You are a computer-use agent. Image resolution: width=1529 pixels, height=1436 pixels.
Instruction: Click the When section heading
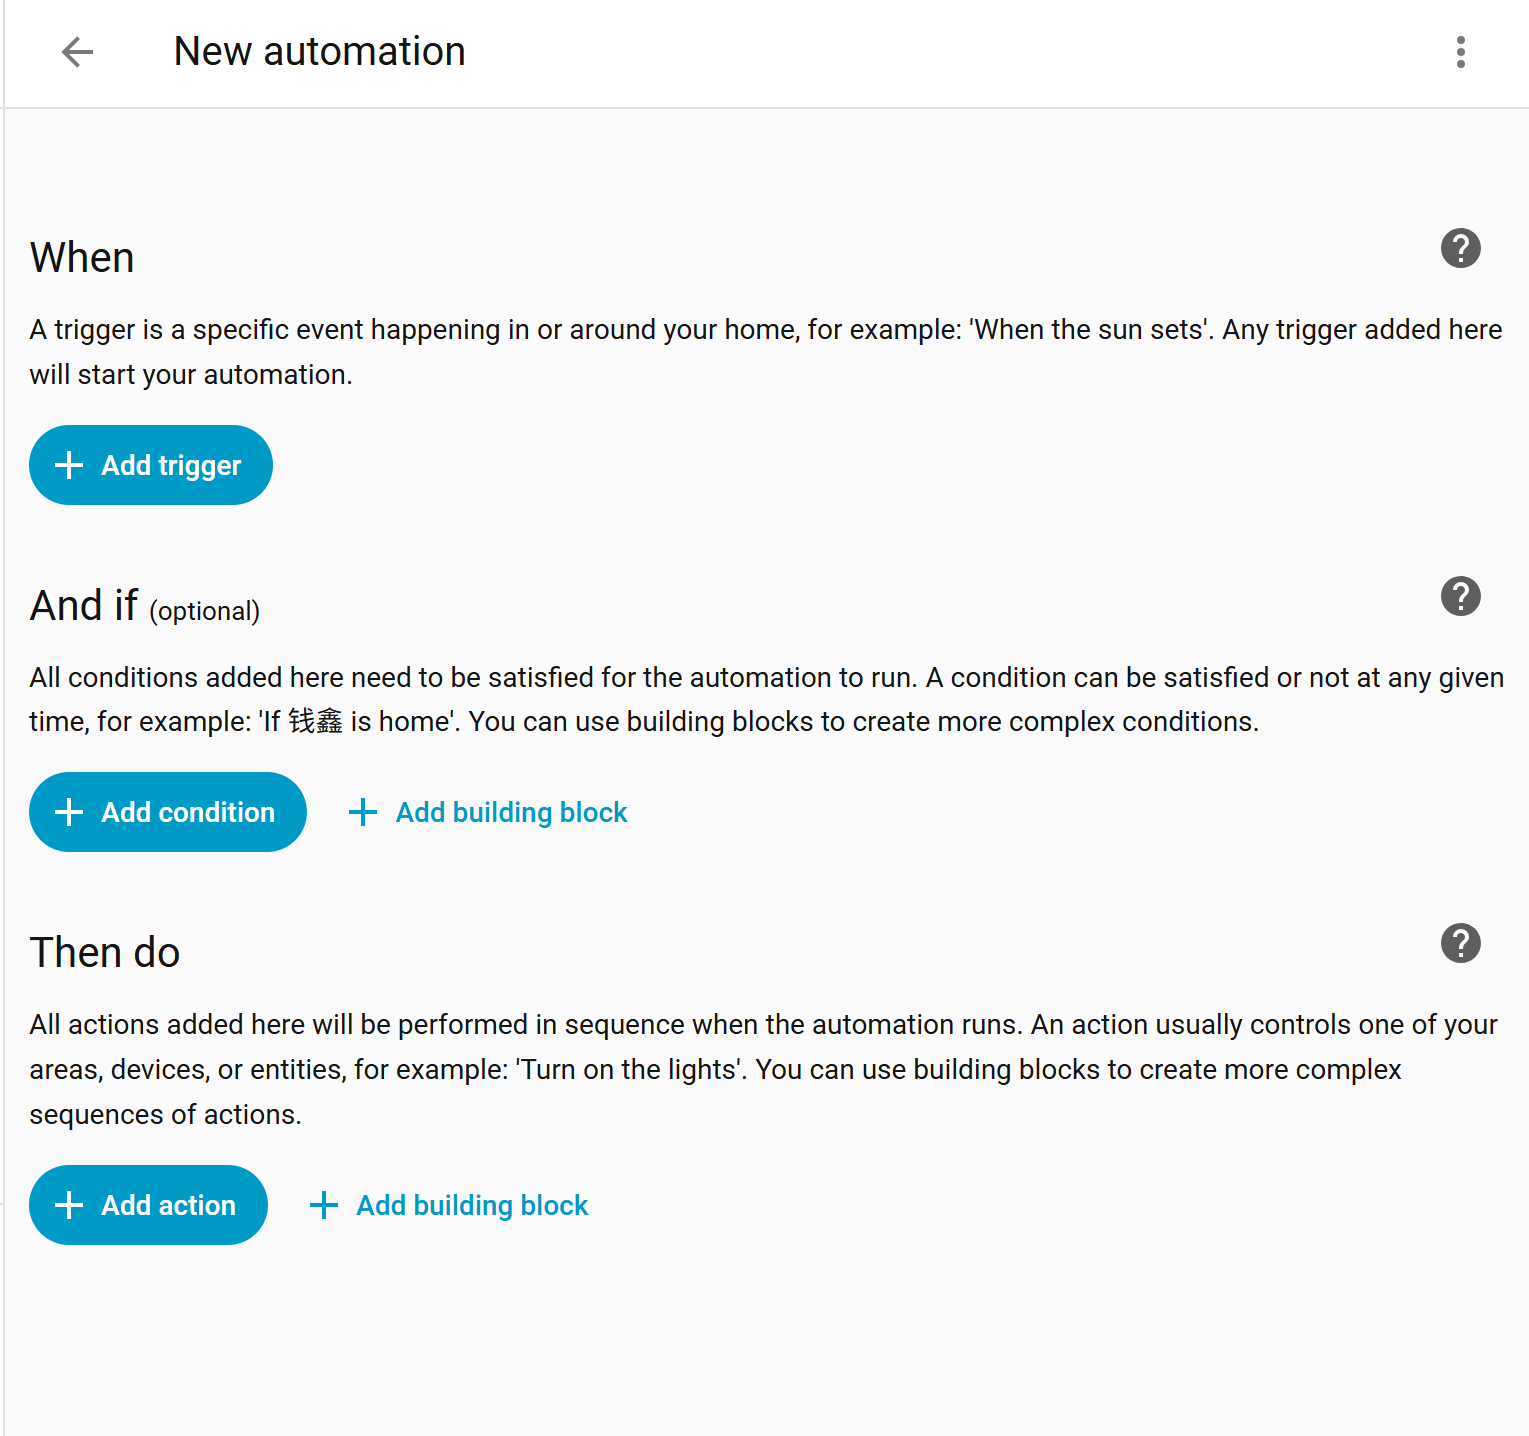82,258
